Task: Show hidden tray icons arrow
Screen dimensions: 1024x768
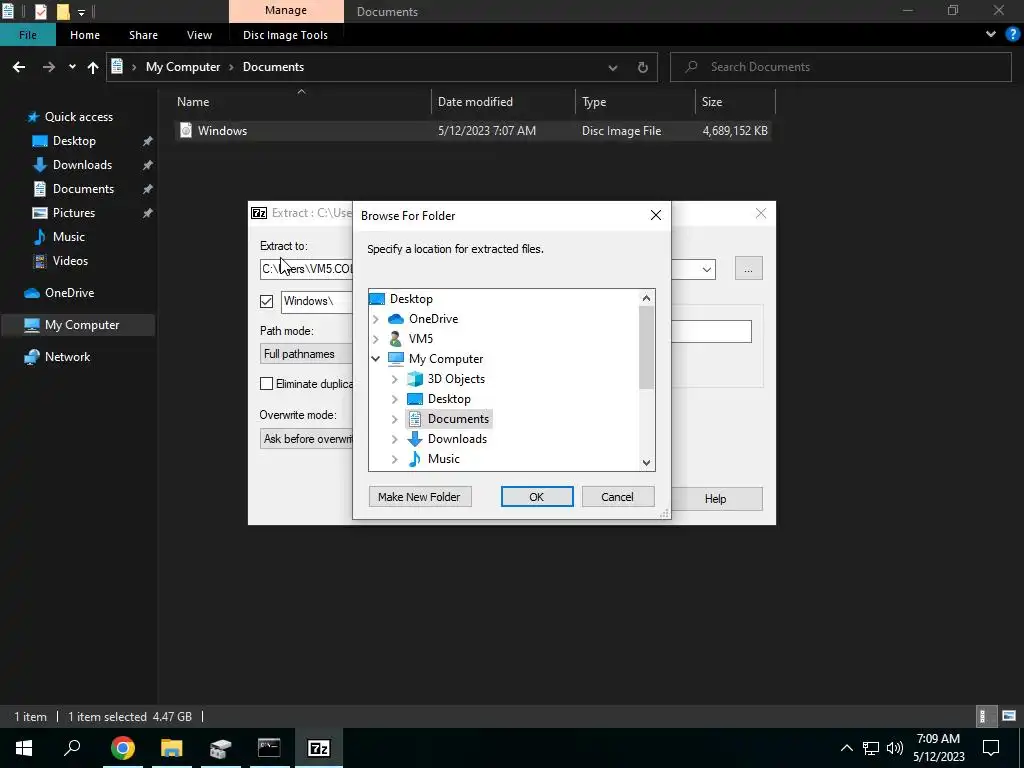Action: click(x=846, y=748)
